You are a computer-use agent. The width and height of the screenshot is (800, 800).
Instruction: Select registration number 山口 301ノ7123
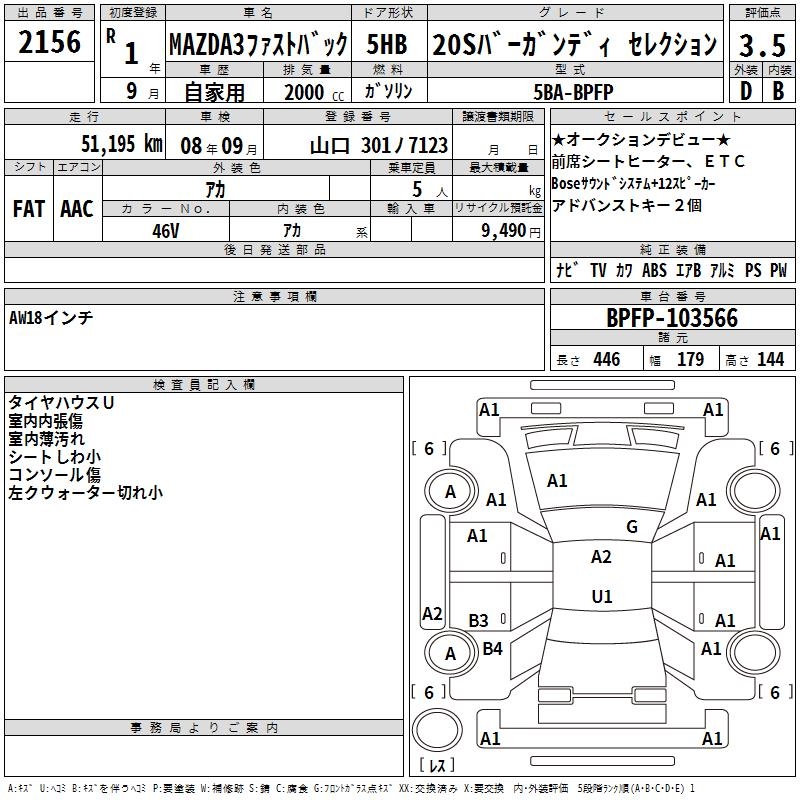click(x=379, y=146)
